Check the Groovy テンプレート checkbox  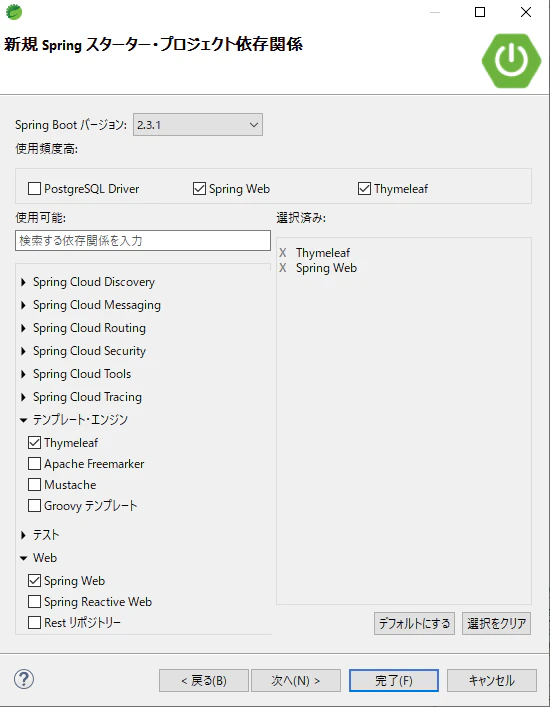coord(34,505)
